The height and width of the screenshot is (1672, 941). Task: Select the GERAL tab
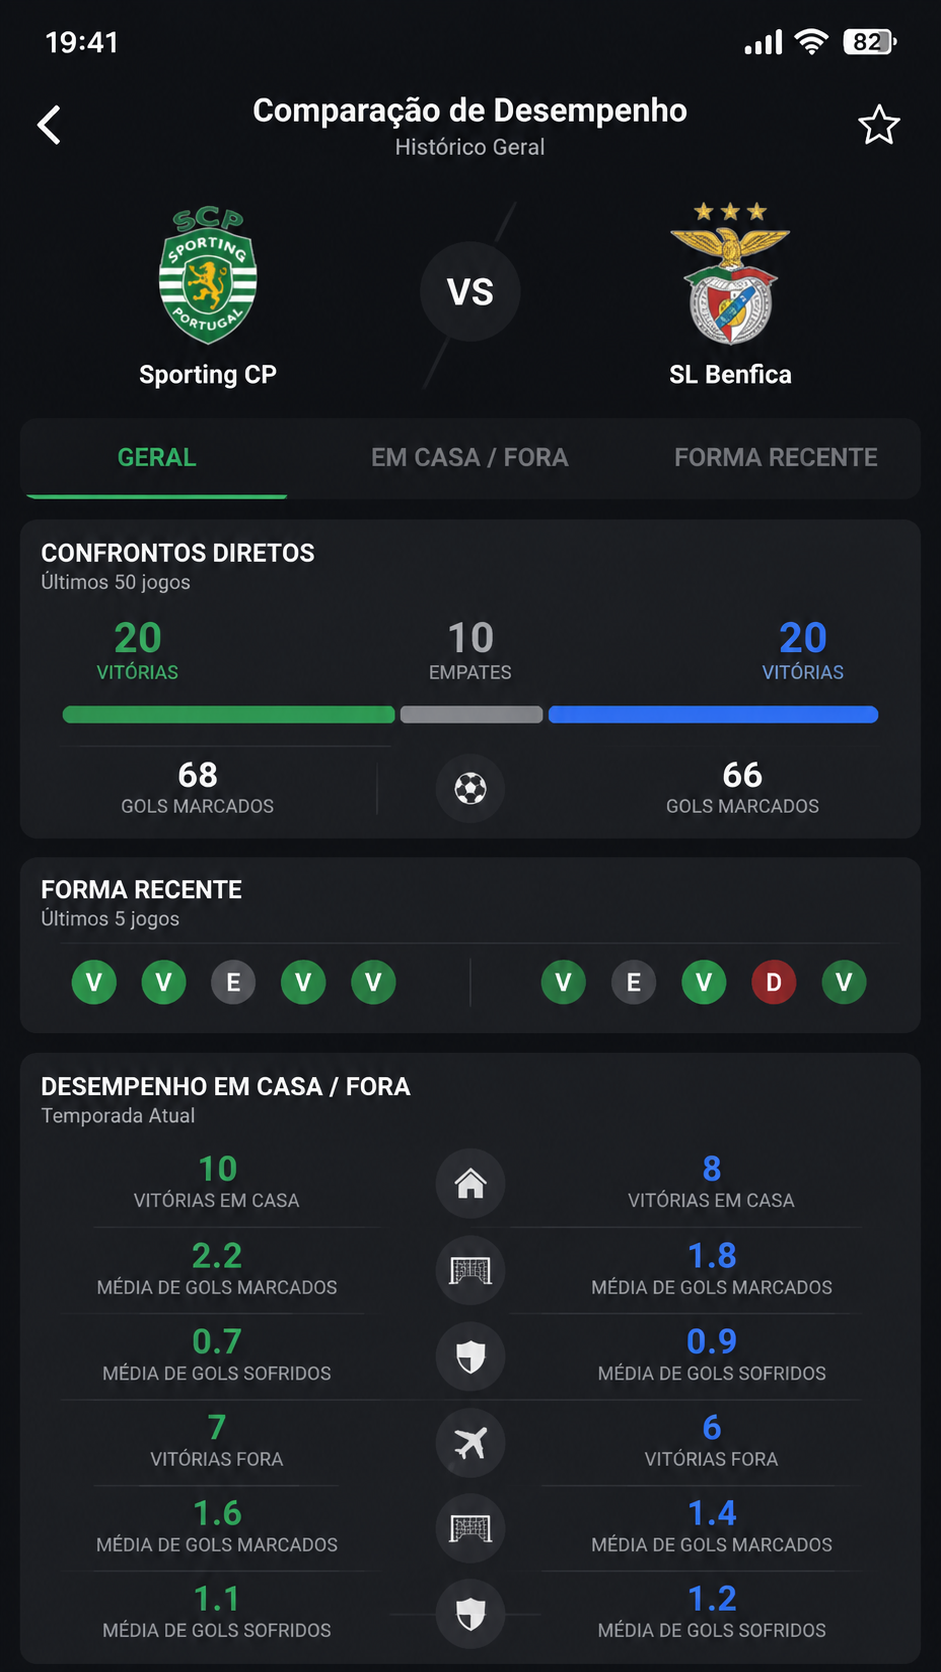[x=157, y=457]
